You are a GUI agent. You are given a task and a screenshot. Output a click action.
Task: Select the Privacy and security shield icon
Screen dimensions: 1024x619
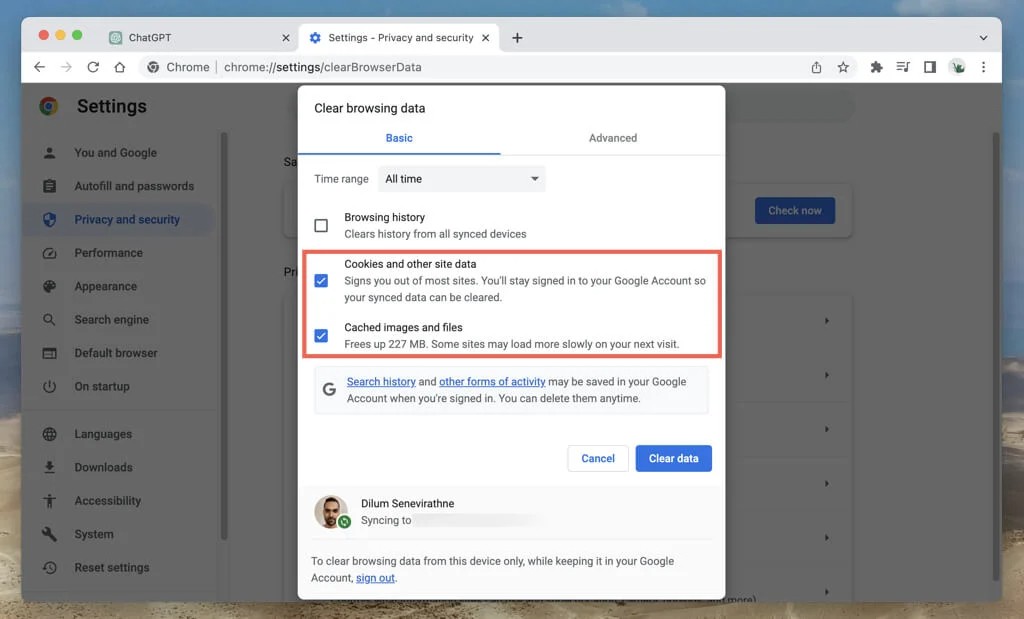(52, 219)
